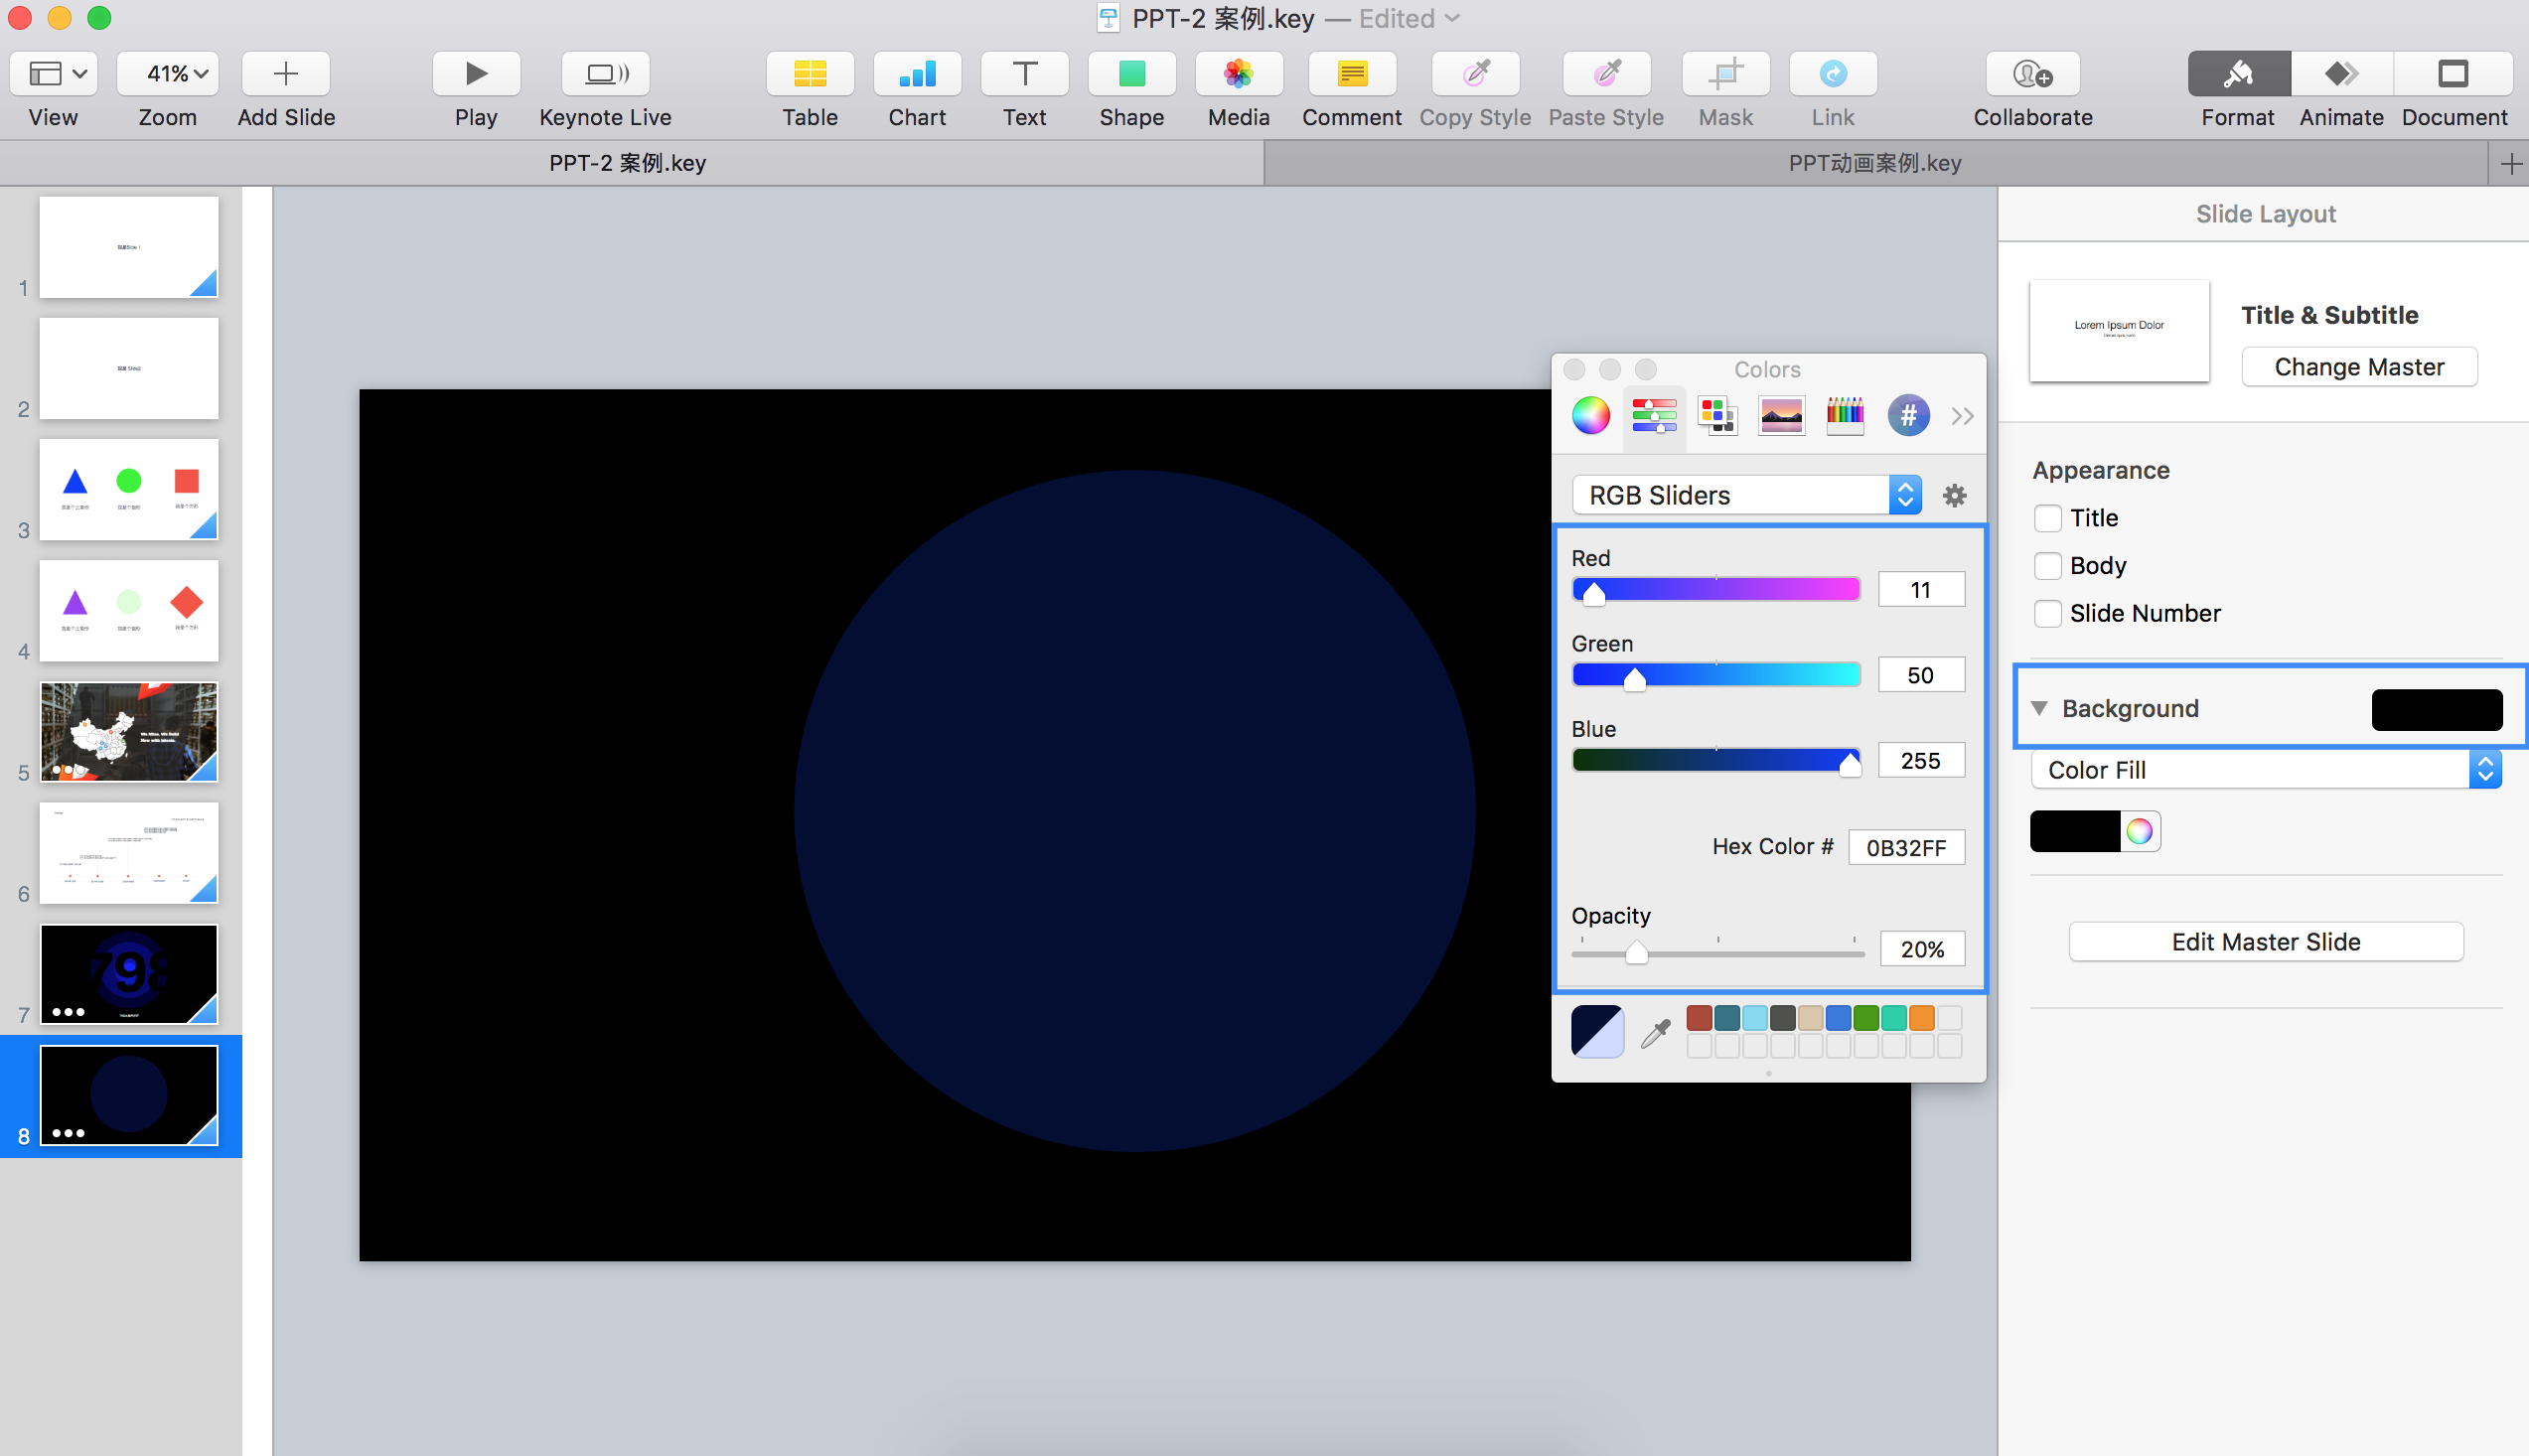Switch to pencils color picker mode

pyautogui.click(x=1844, y=415)
